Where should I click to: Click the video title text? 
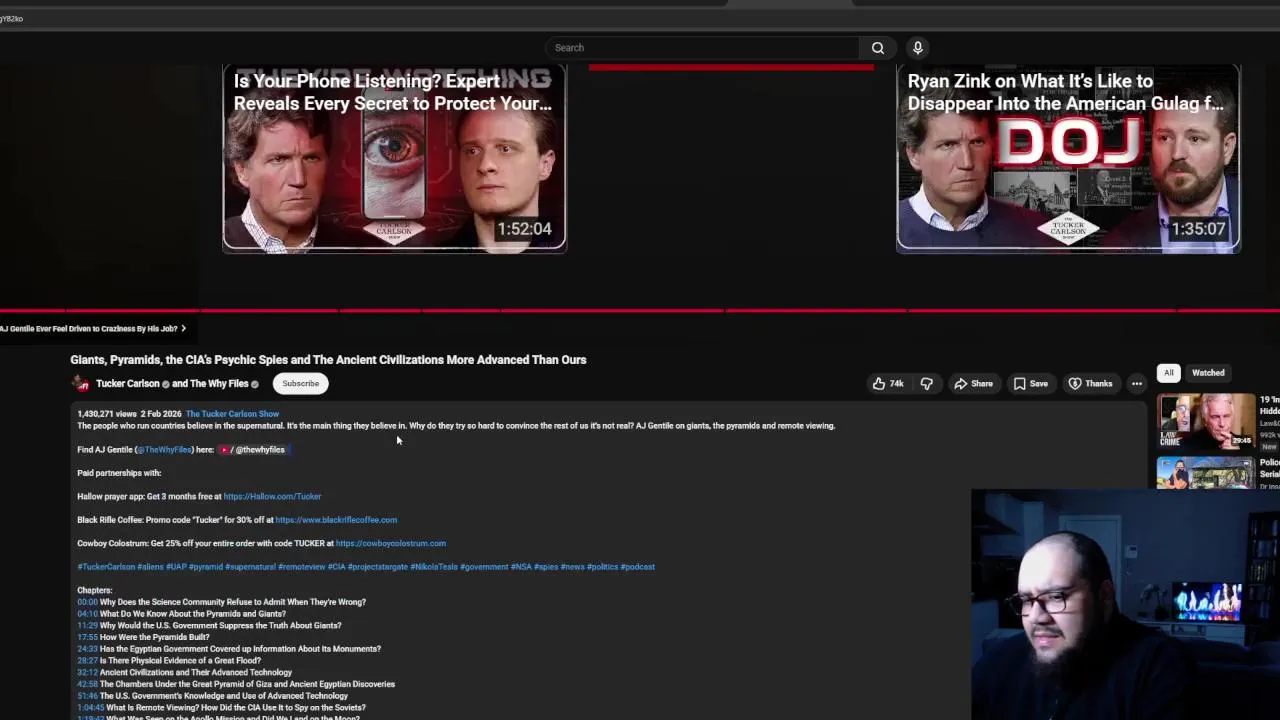(x=328, y=360)
